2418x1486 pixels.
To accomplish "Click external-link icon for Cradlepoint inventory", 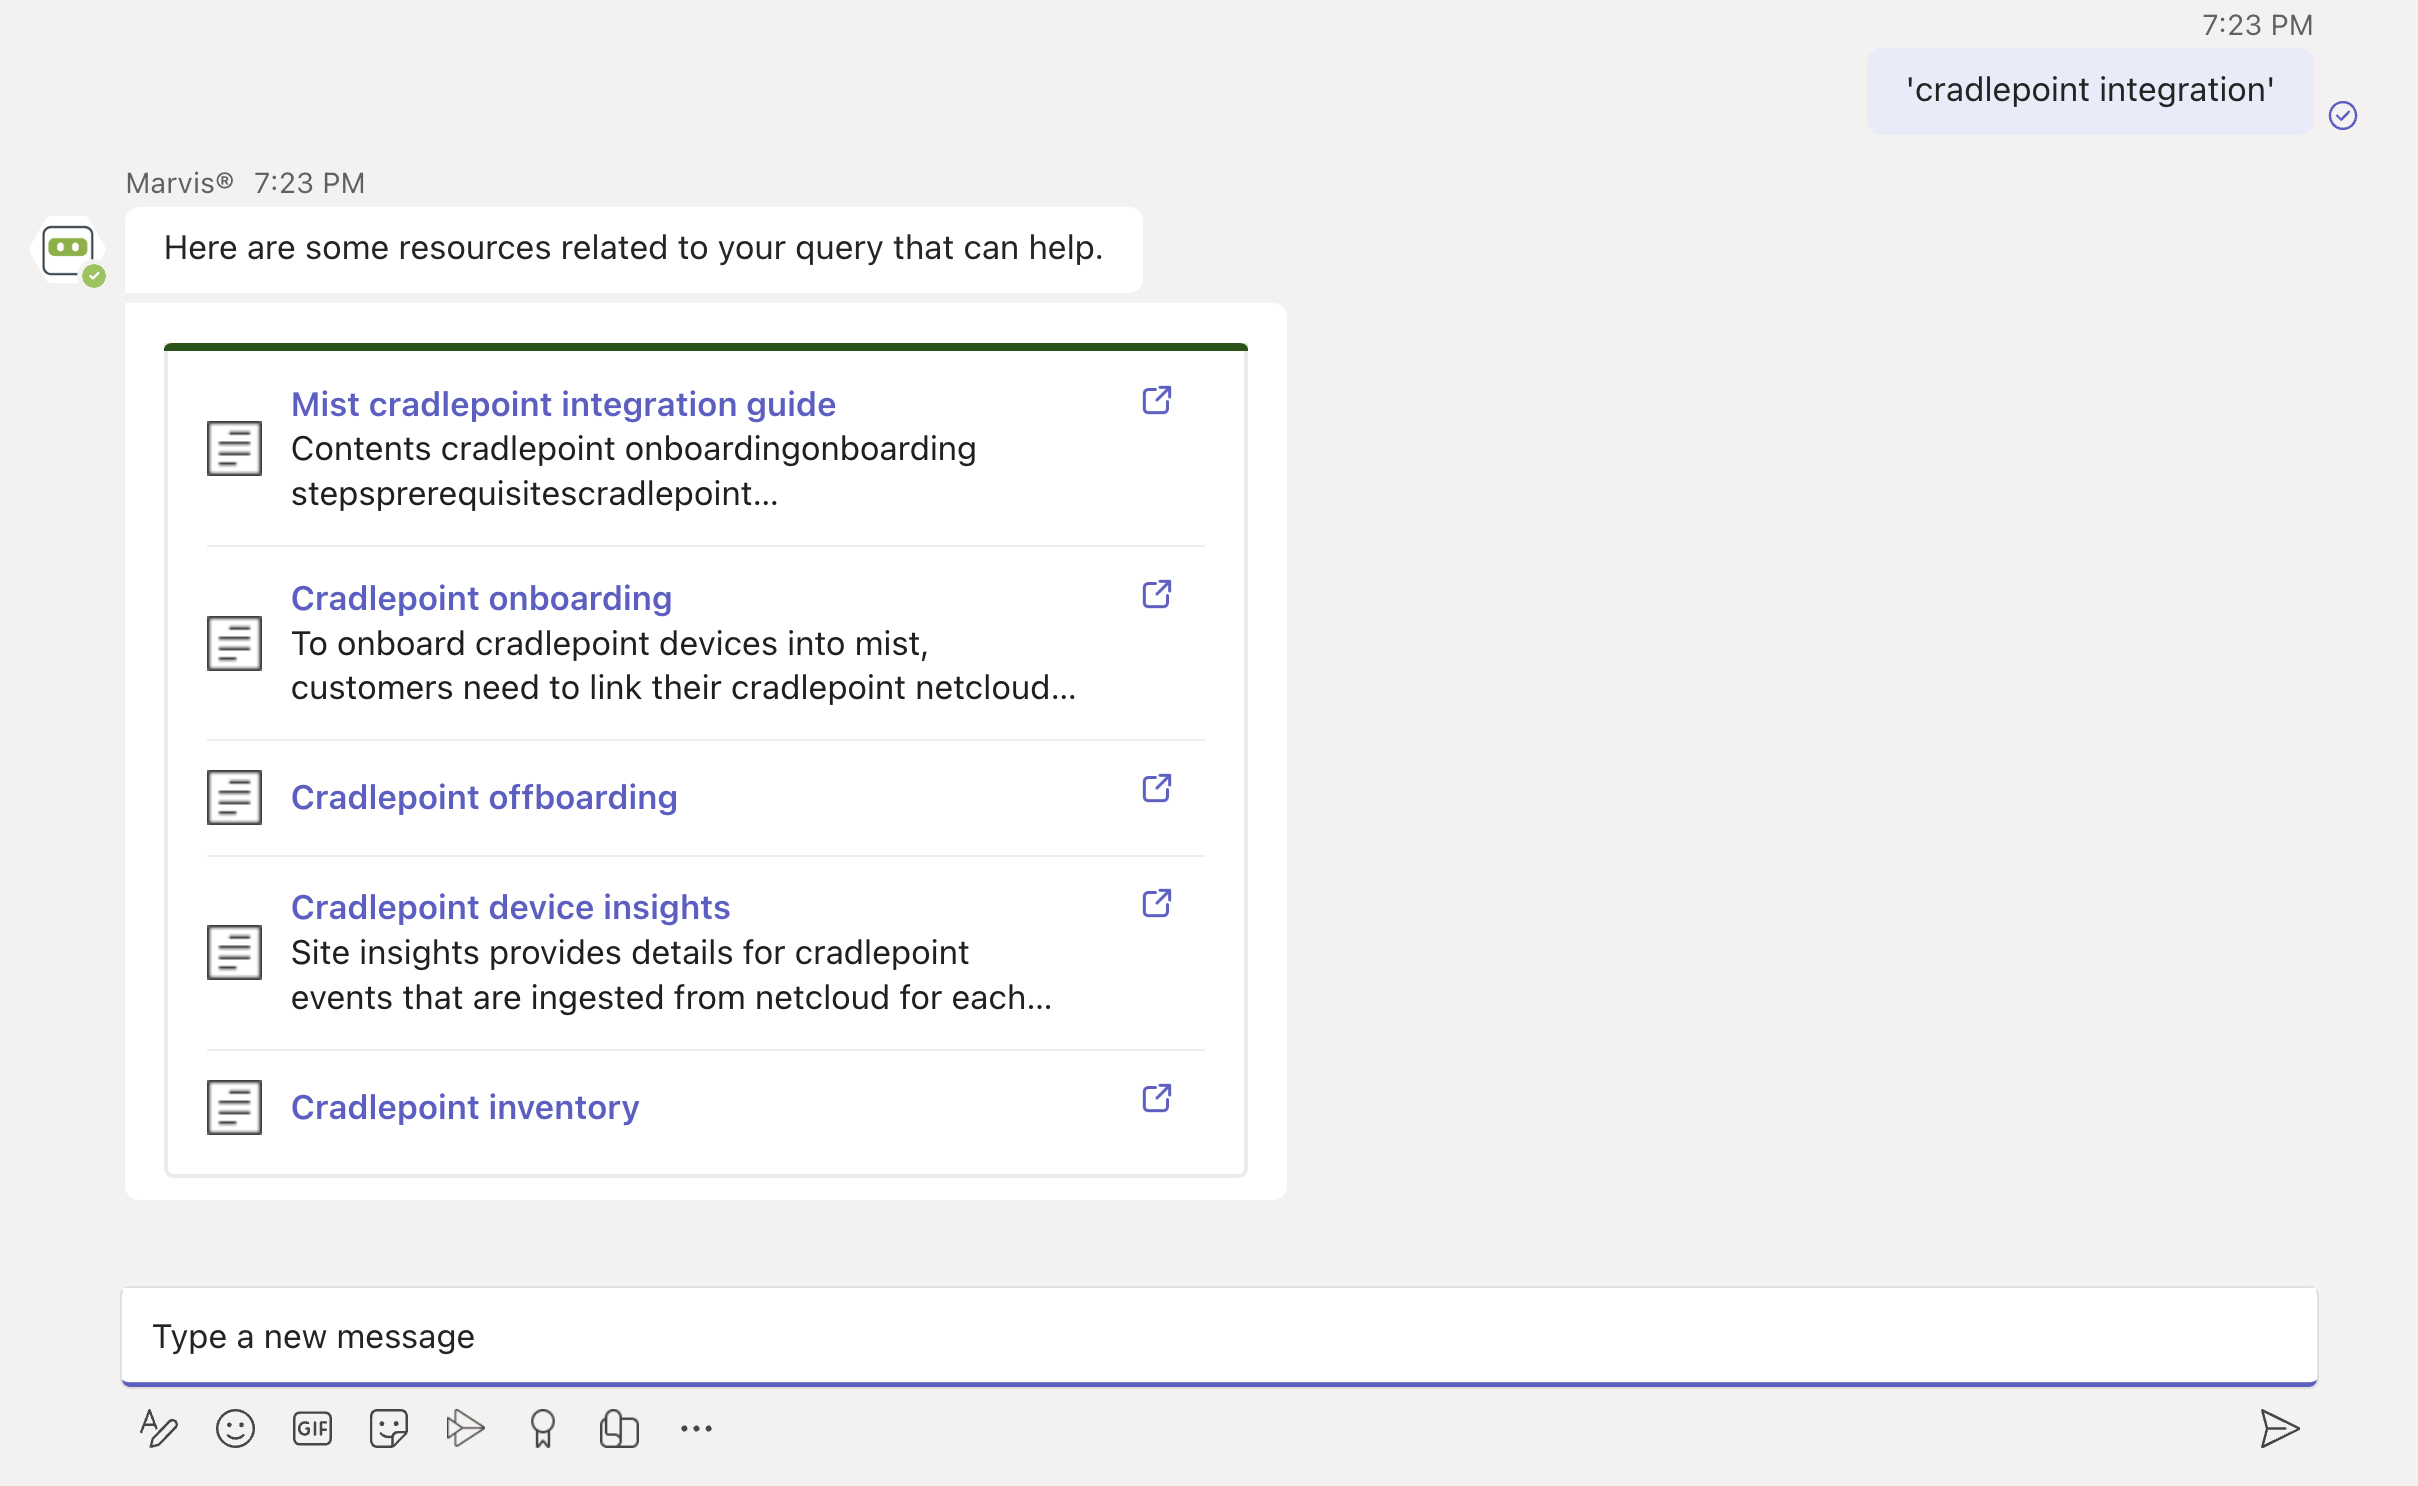I will point(1156,1099).
